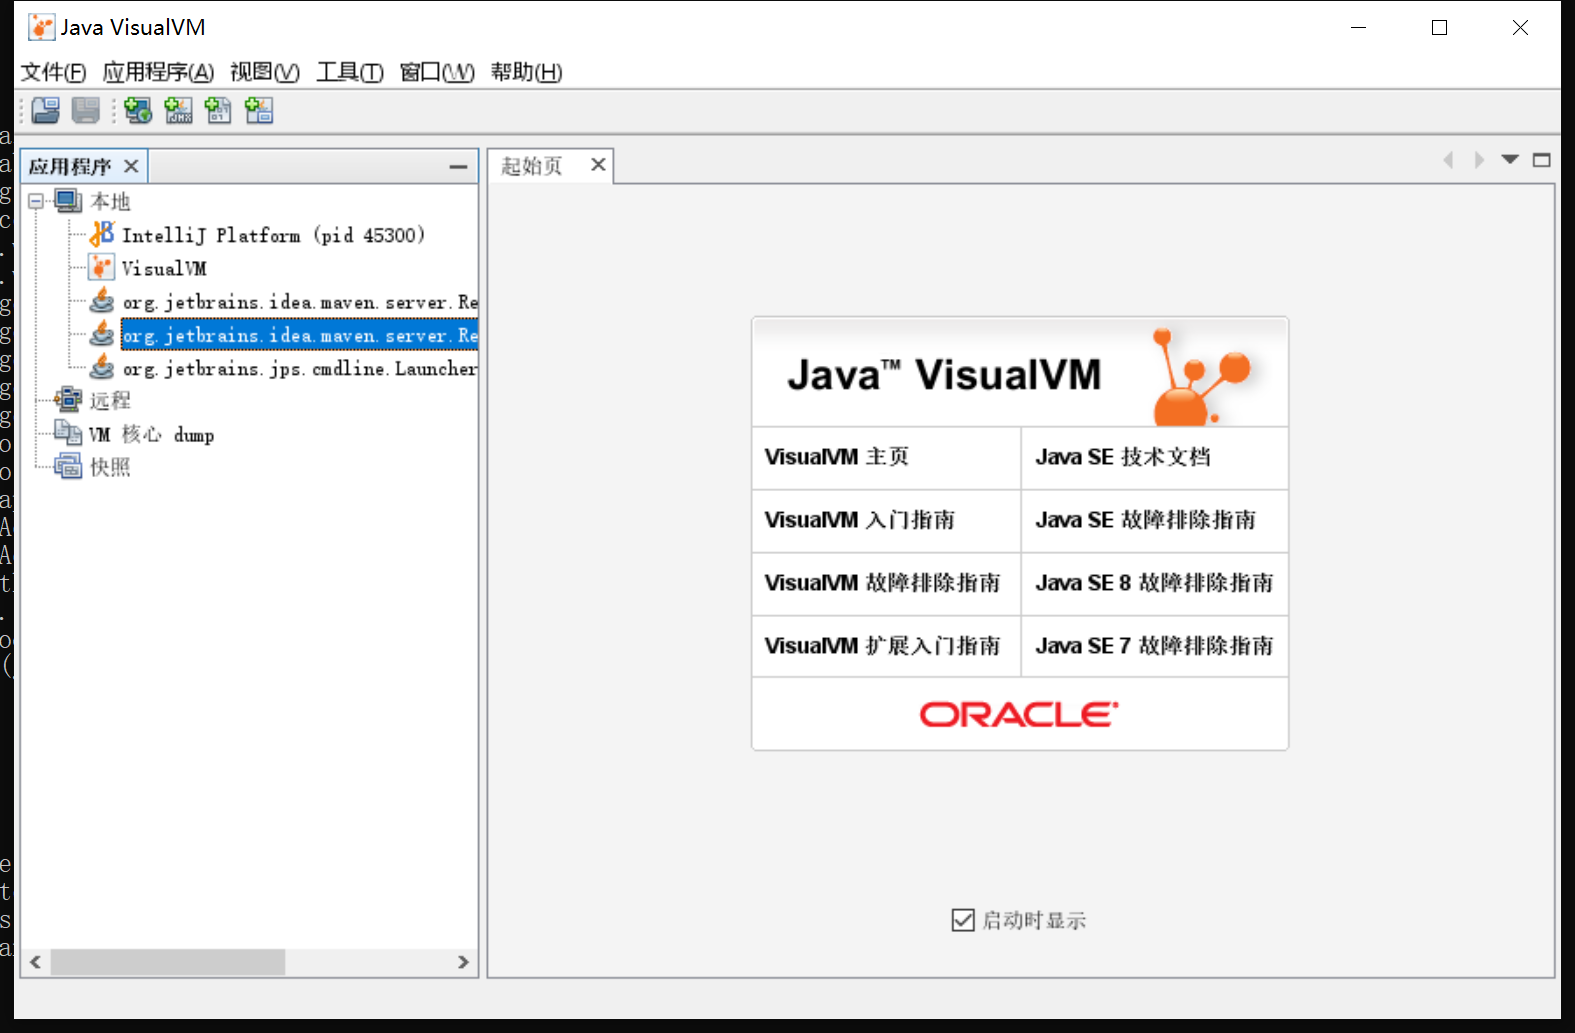
Task: Select the 'org.jetbrains.jps.cmdline.Launcher' label
Action: 300,368
